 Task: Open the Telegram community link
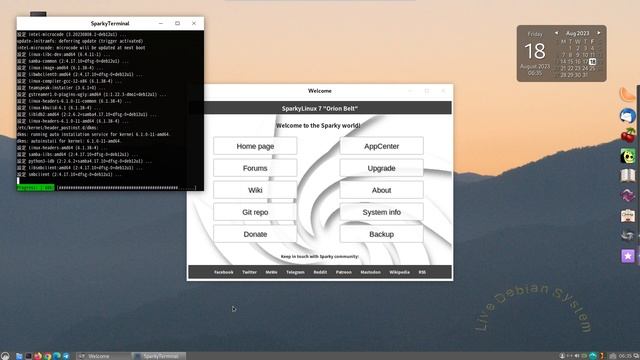pos(295,272)
